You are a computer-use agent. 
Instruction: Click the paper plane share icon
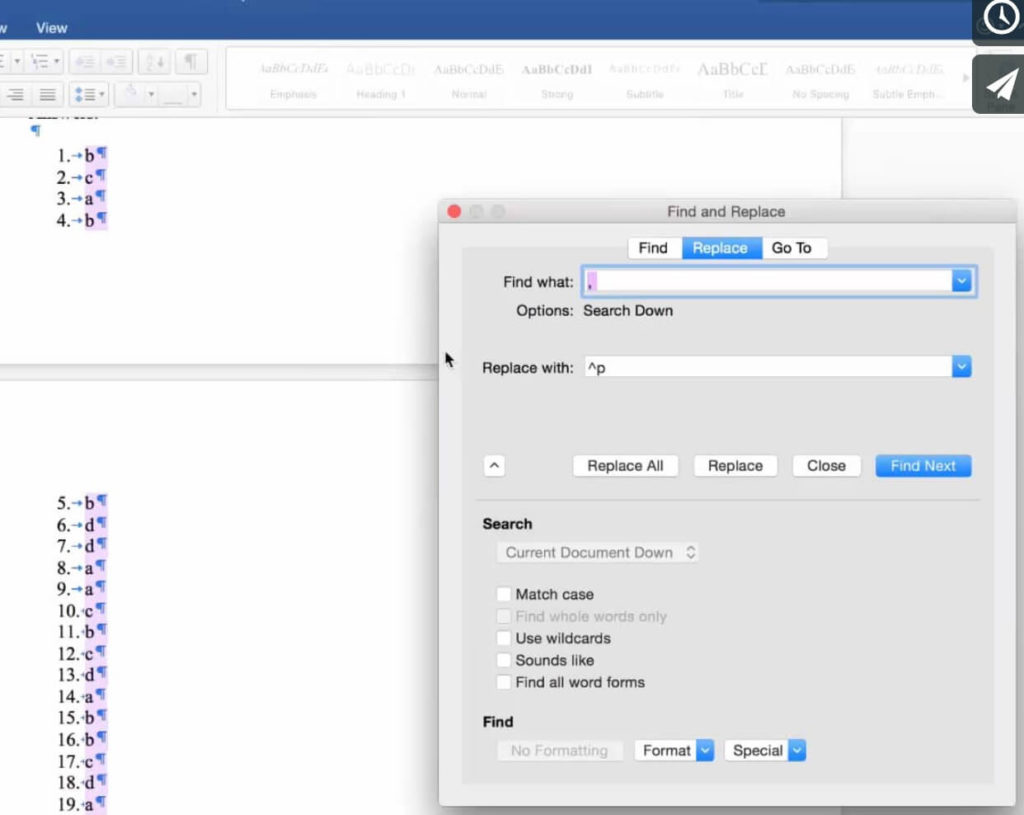1000,85
